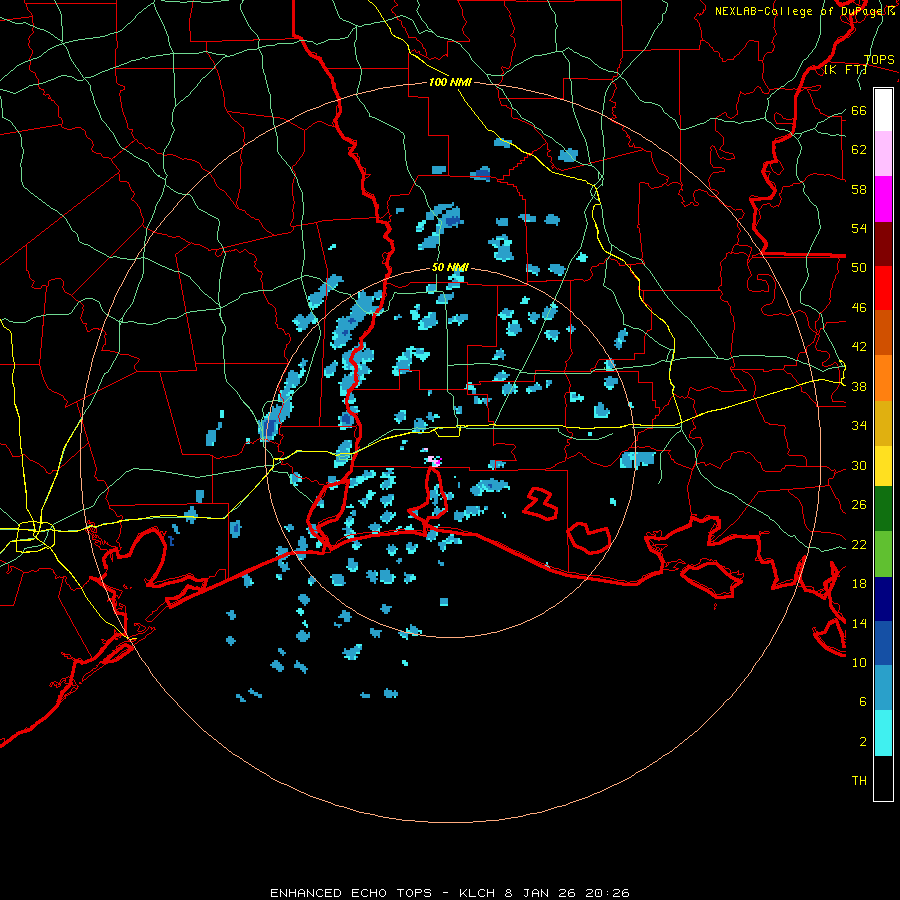Screen dimensions: 900x900
Task: Pick the dark green legend swatch
Action: click(883, 509)
